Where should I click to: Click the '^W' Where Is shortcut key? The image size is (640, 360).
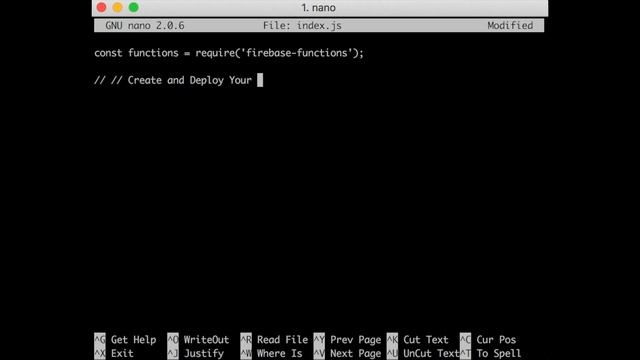pos(246,353)
